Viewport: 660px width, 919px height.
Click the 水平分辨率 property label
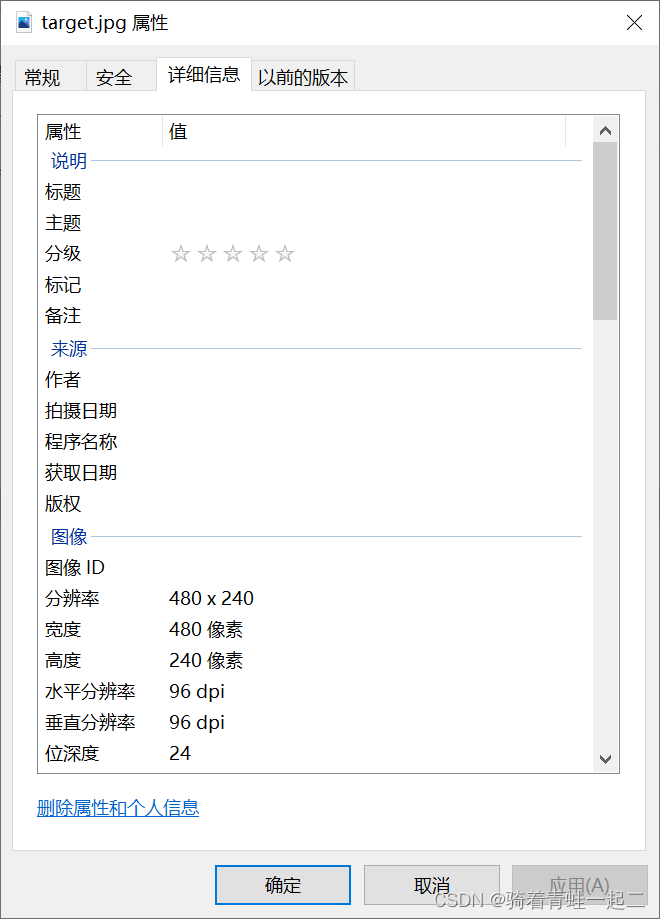90,692
